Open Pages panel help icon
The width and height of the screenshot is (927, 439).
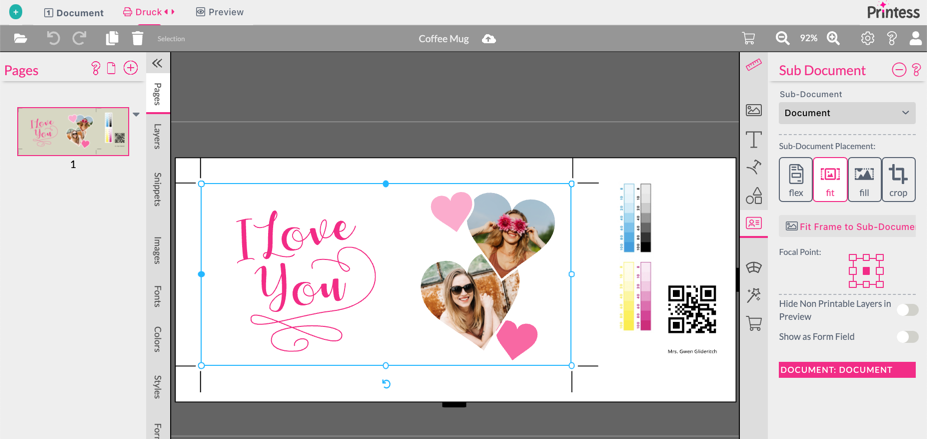[96, 69]
